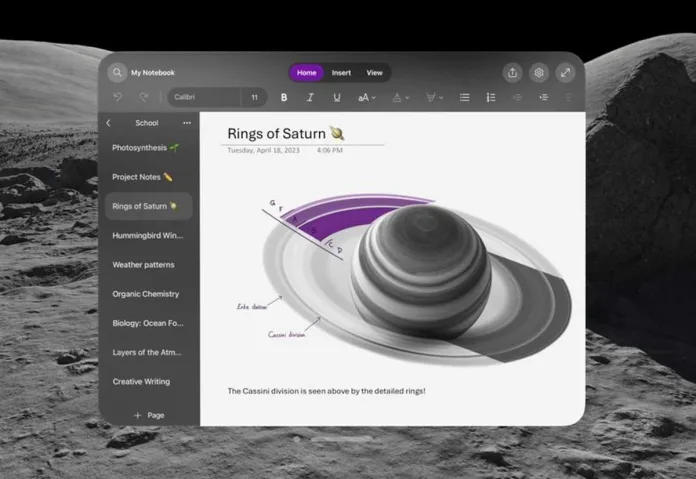Select Rings of Saturn in the page list
This screenshot has height=479, width=696.
pyautogui.click(x=149, y=206)
